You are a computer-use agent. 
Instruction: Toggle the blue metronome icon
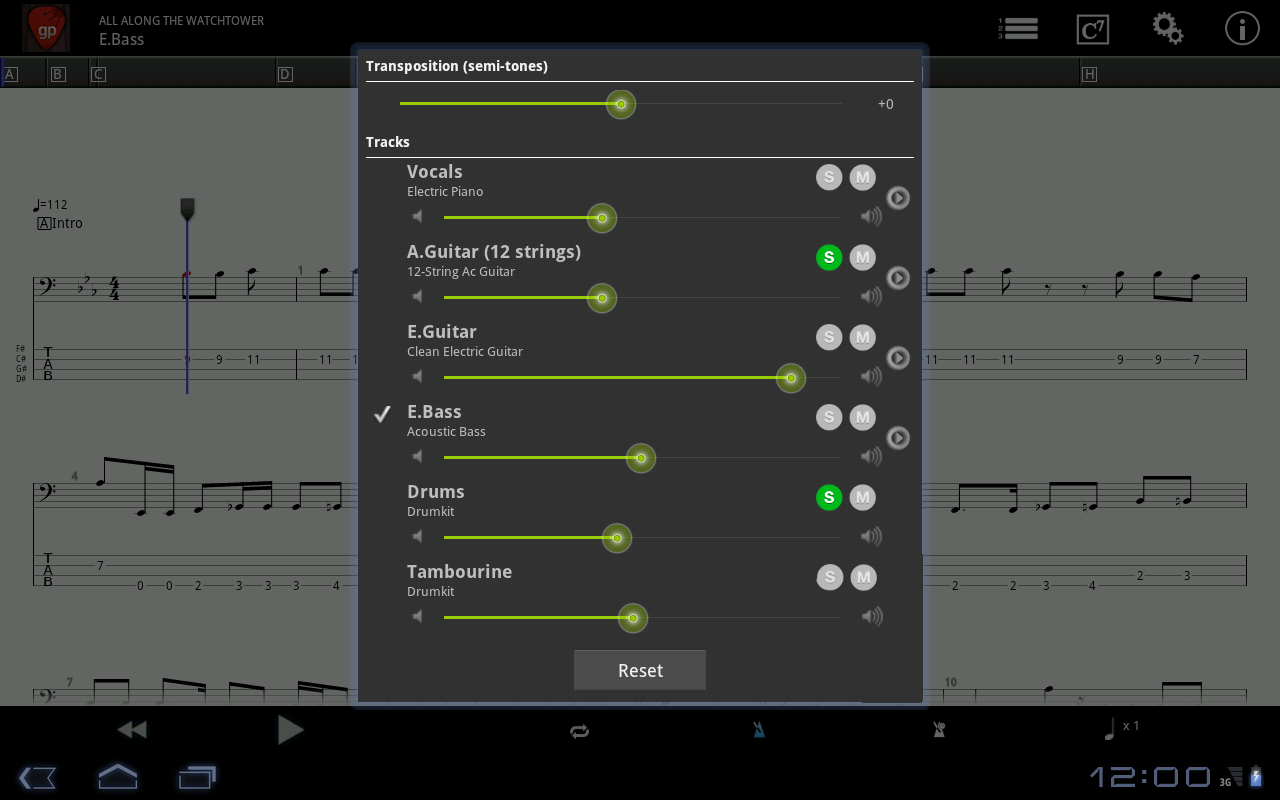759,730
